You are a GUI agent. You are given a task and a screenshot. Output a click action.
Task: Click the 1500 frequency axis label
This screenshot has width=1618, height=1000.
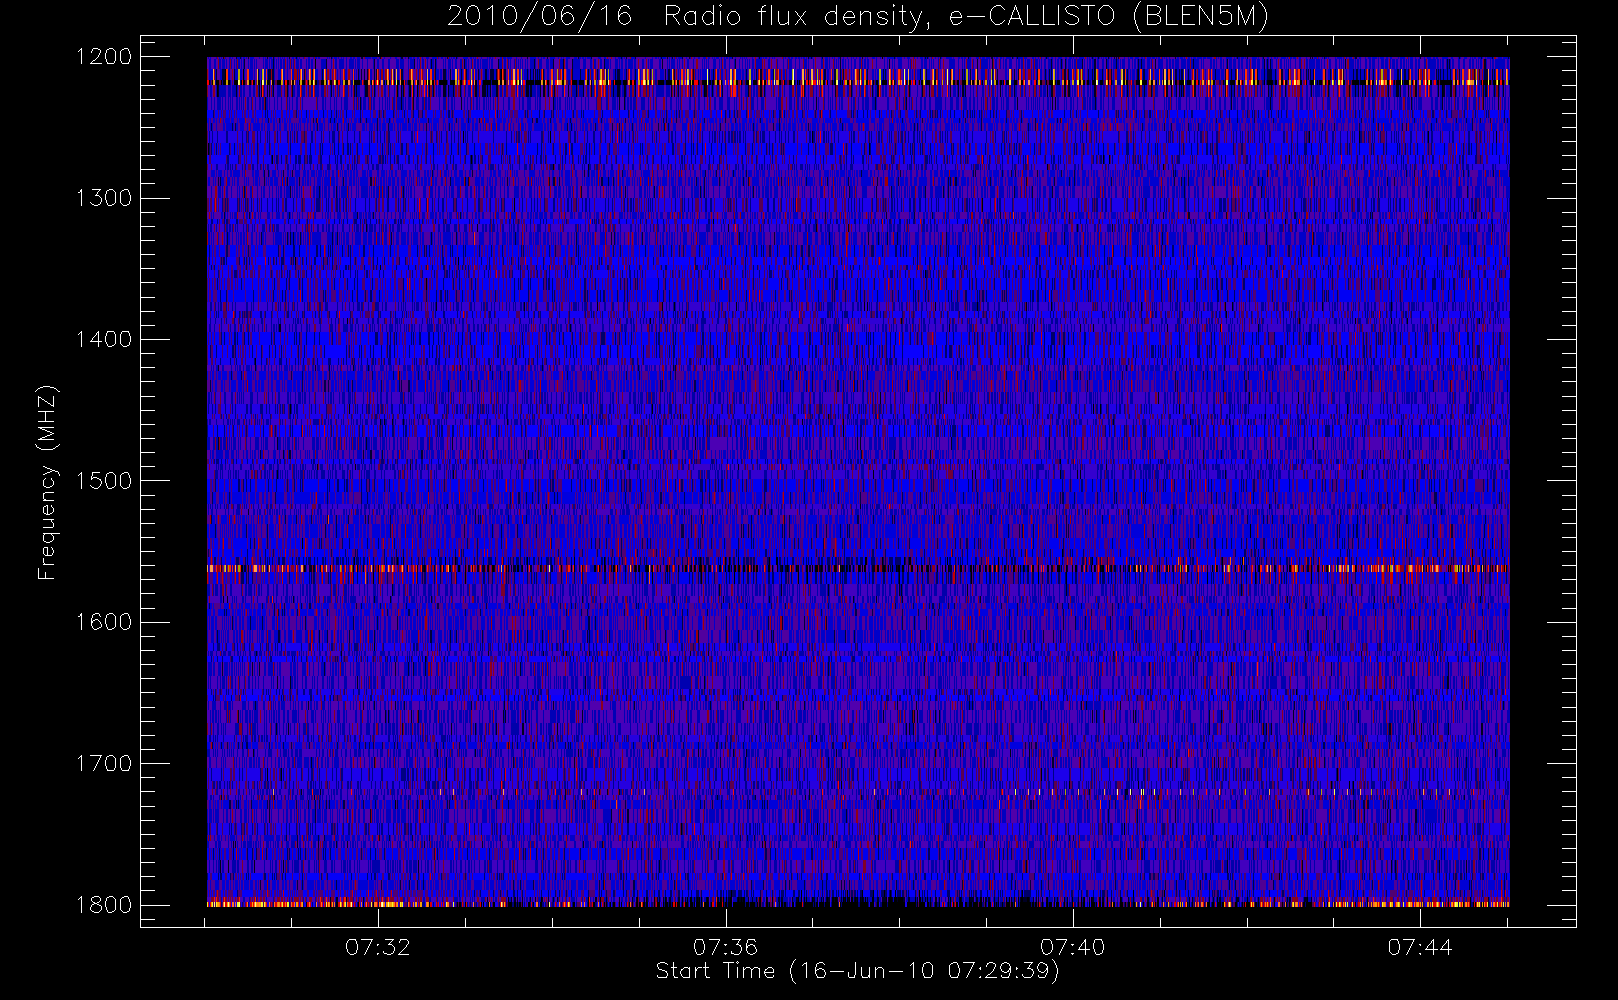pos(104,481)
